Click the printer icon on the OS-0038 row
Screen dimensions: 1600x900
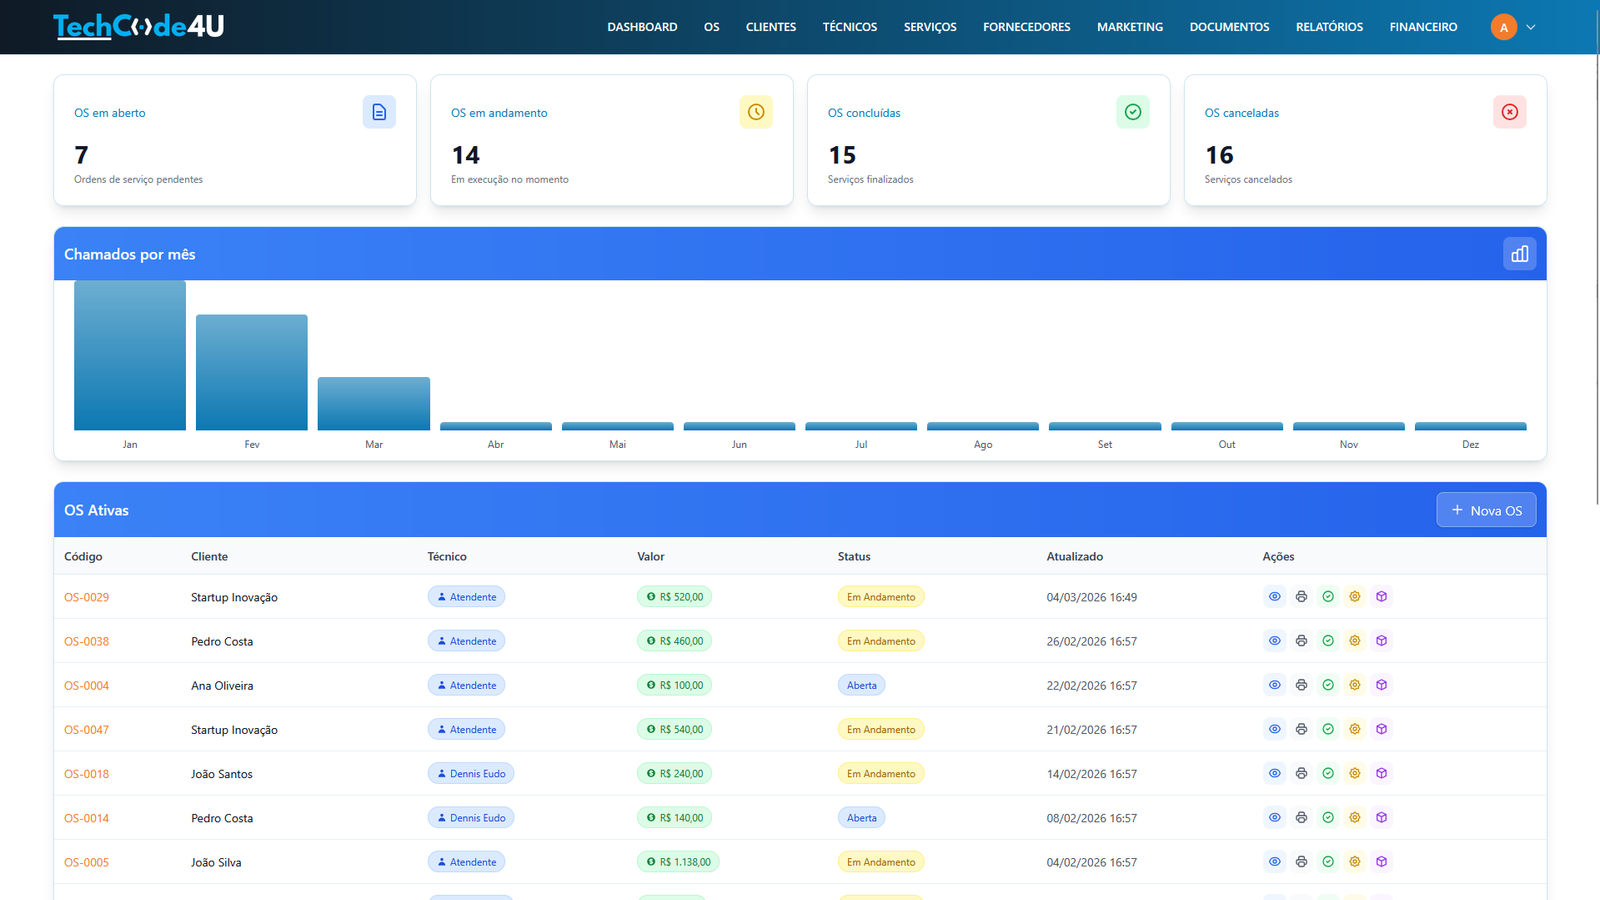[1301, 640]
